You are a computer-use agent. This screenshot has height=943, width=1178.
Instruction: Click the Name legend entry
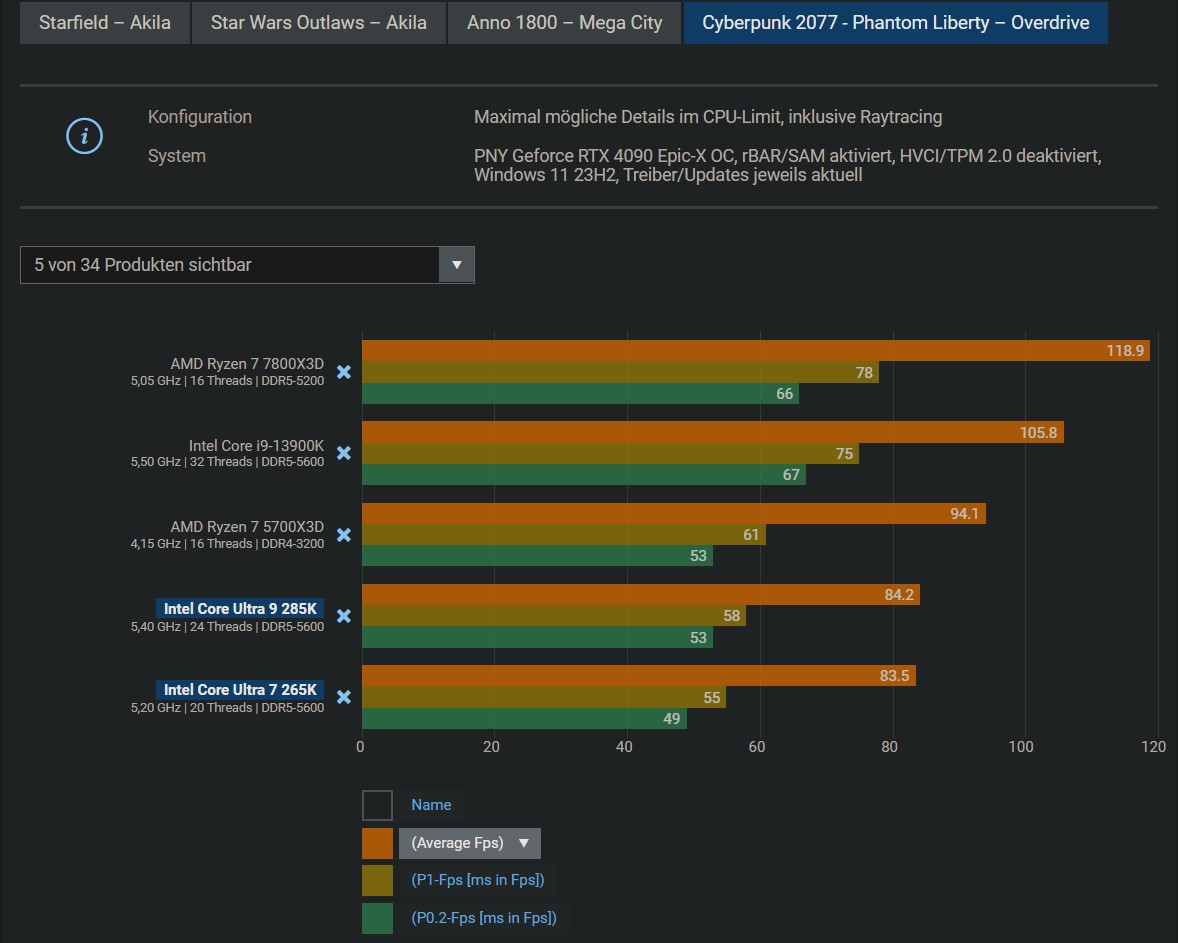(431, 805)
